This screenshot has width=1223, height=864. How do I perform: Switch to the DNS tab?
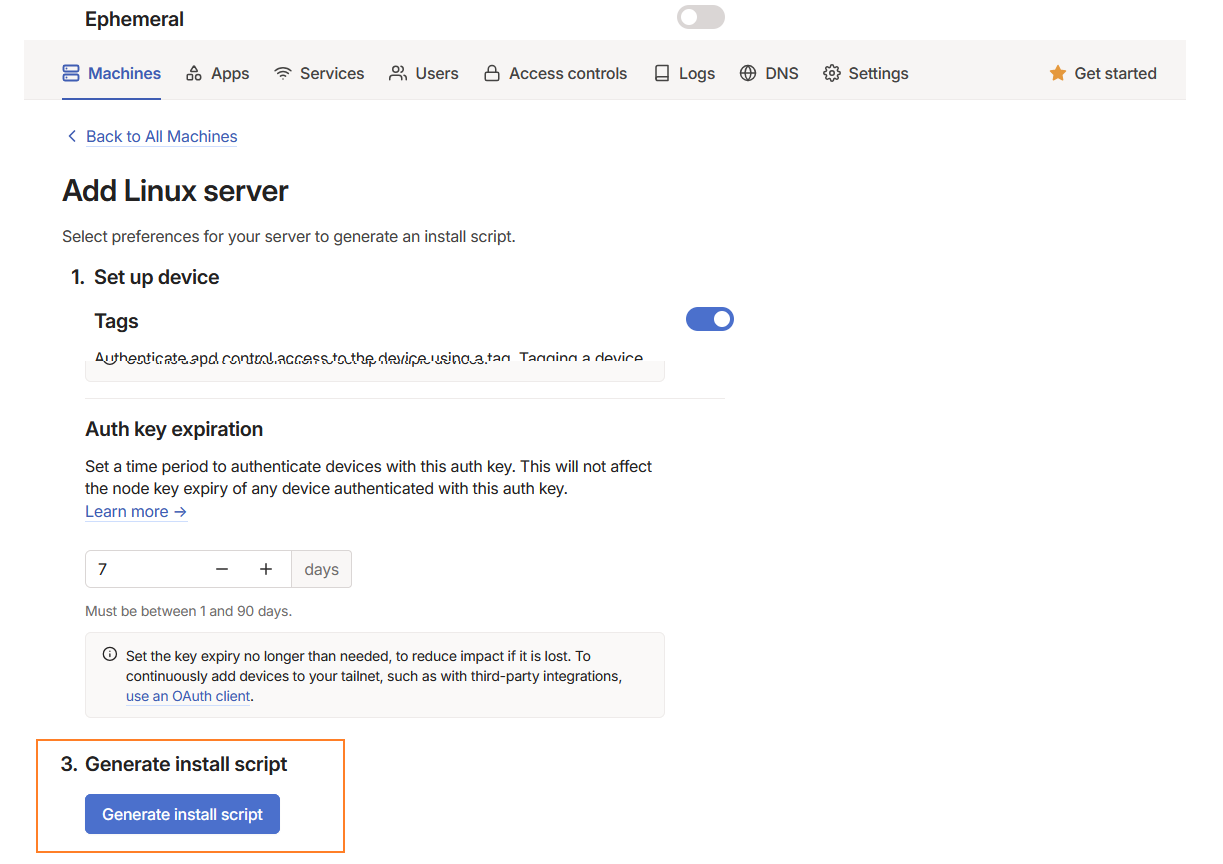[781, 73]
